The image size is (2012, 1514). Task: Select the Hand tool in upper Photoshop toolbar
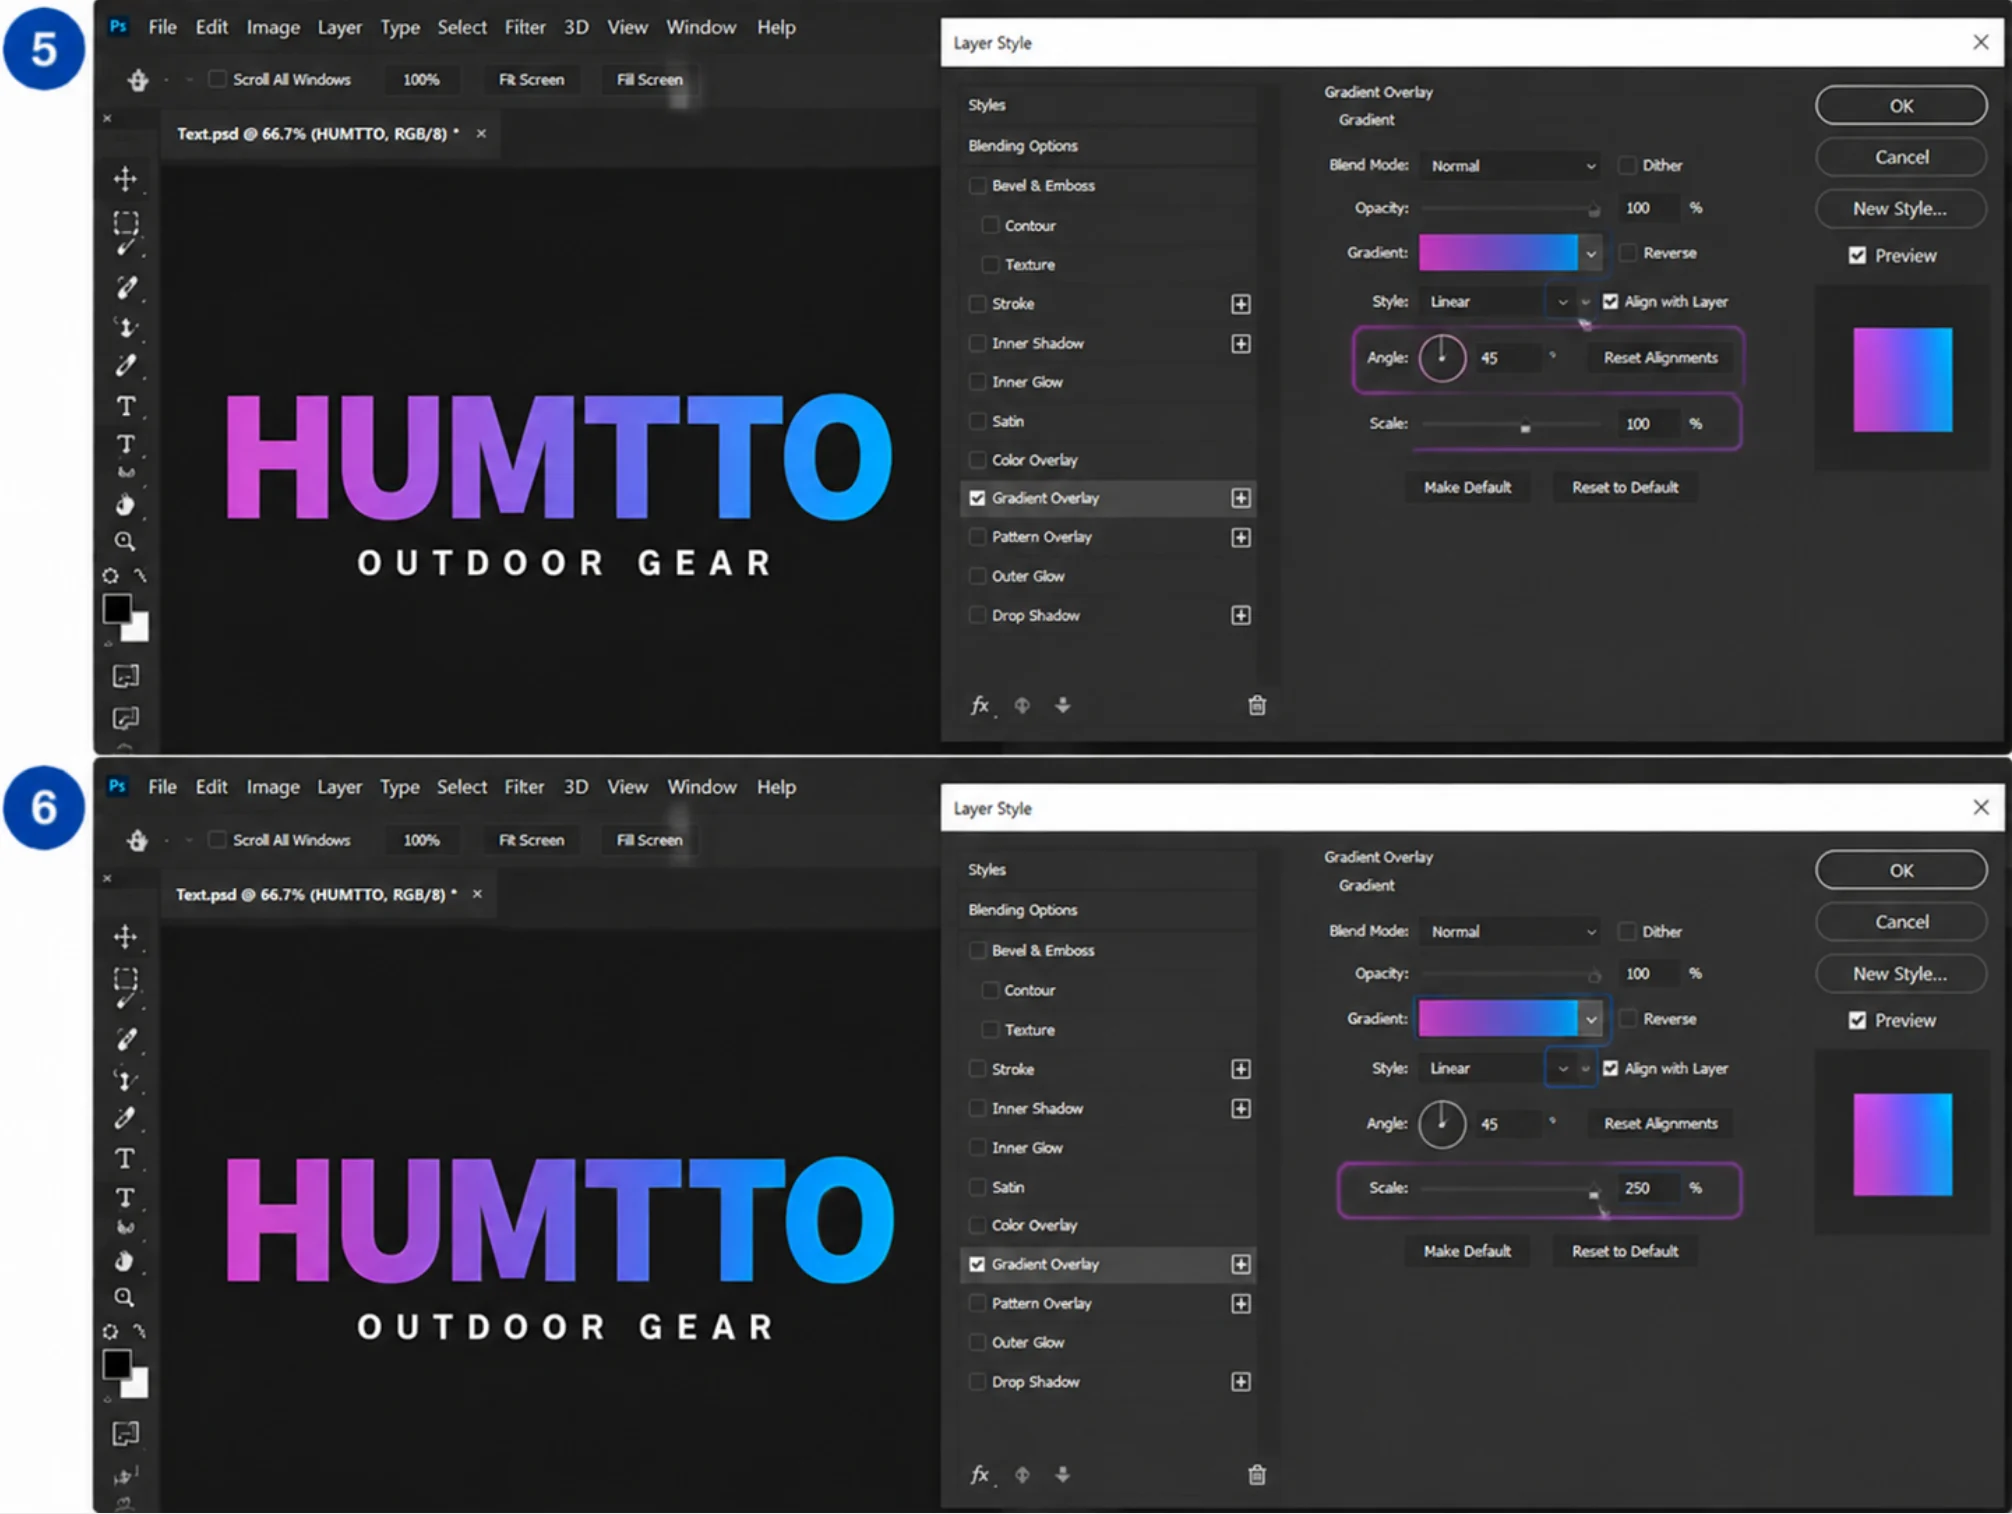pos(125,504)
